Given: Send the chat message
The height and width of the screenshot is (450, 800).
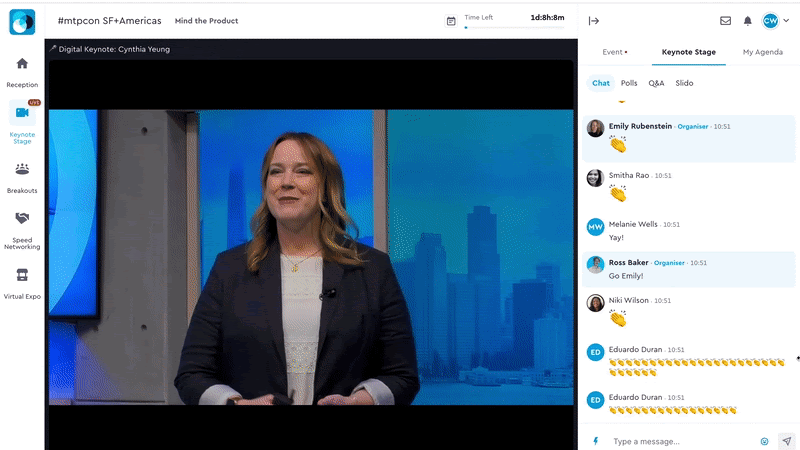Looking at the screenshot, I should 786,441.
